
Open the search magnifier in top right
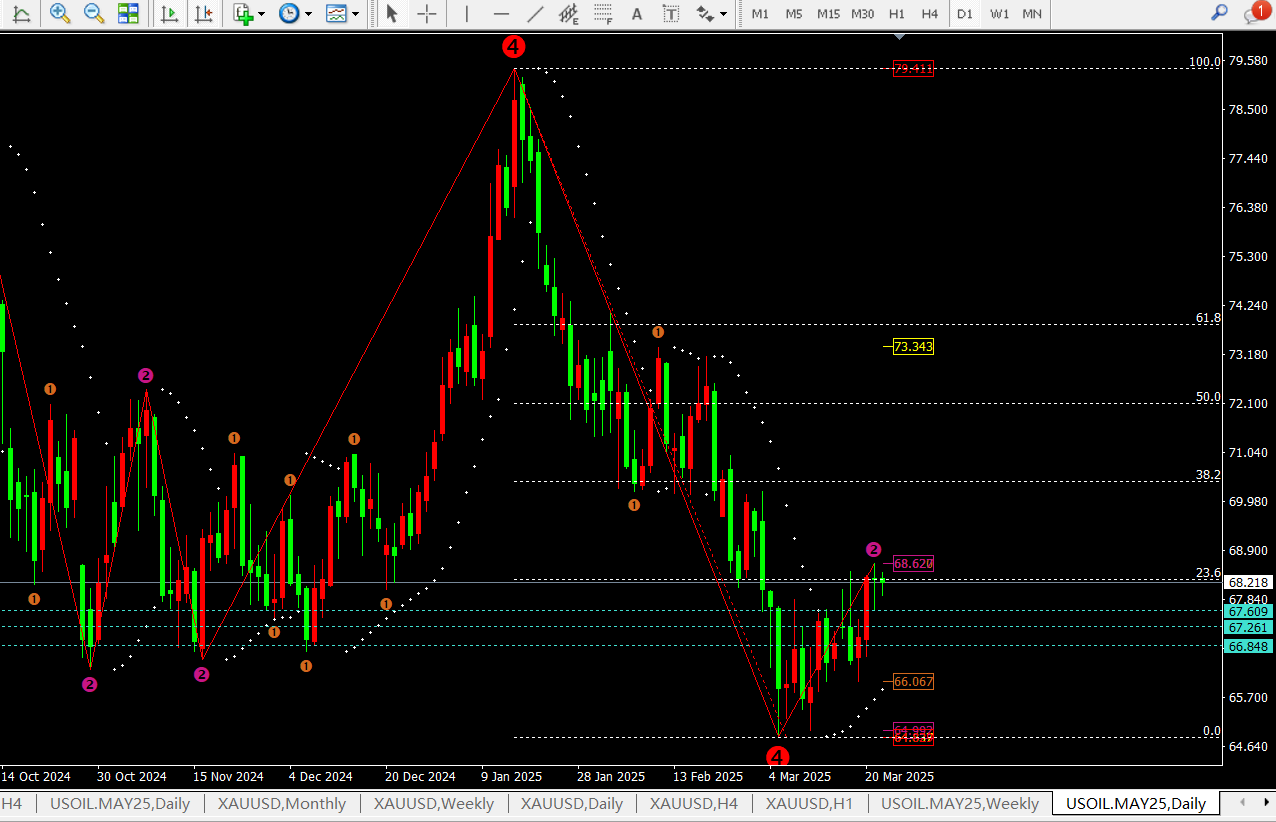tap(1218, 13)
